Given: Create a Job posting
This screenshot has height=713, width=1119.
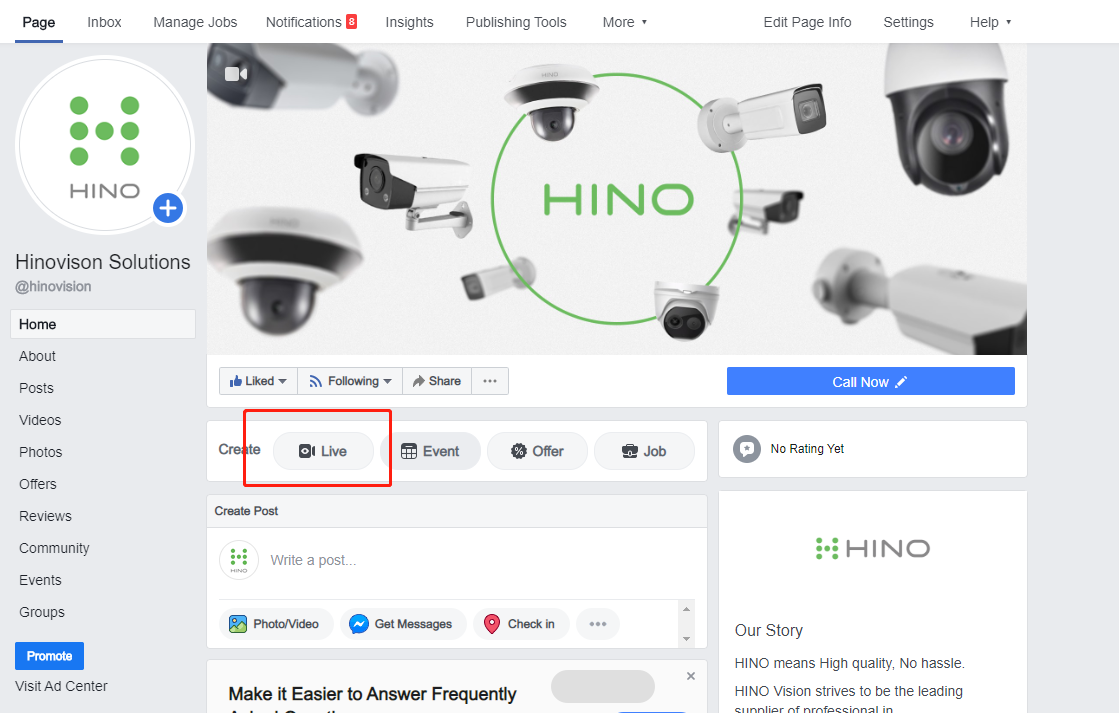Looking at the screenshot, I should pyautogui.click(x=644, y=451).
